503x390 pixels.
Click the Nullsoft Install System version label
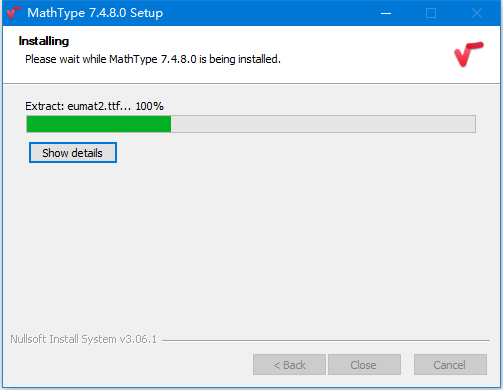83,339
